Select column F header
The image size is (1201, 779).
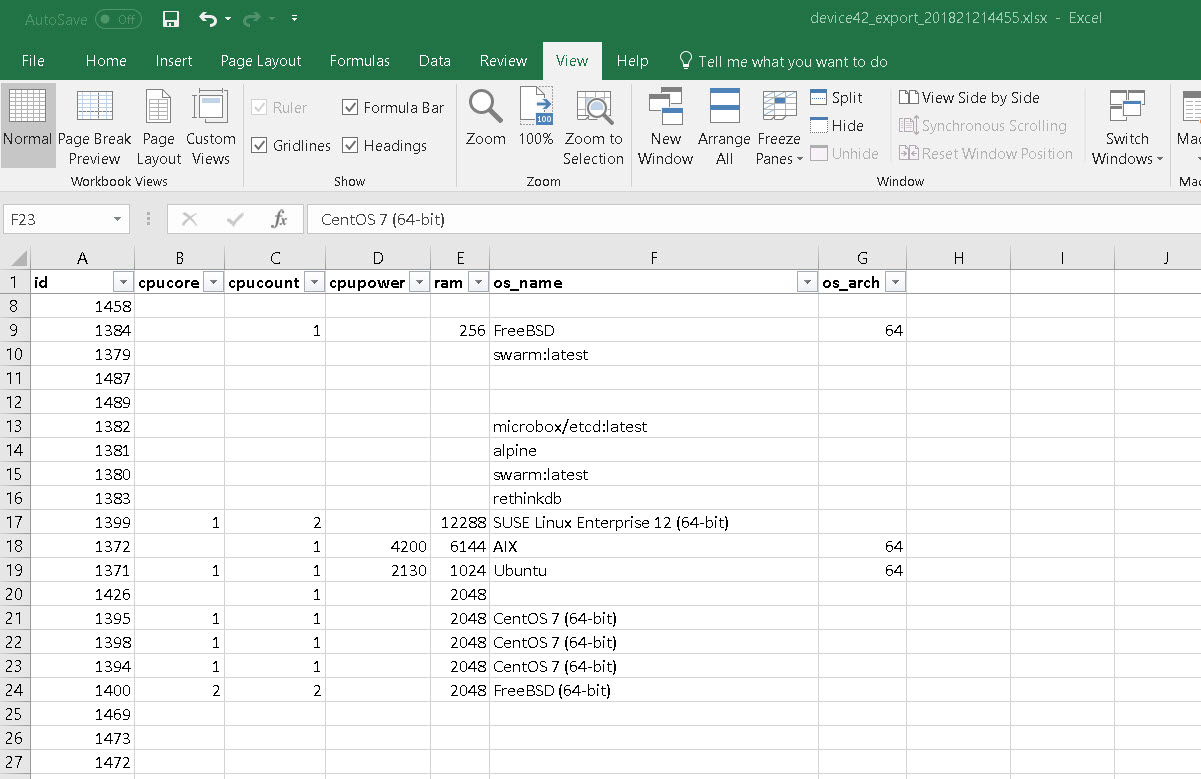tap(654, 258)
